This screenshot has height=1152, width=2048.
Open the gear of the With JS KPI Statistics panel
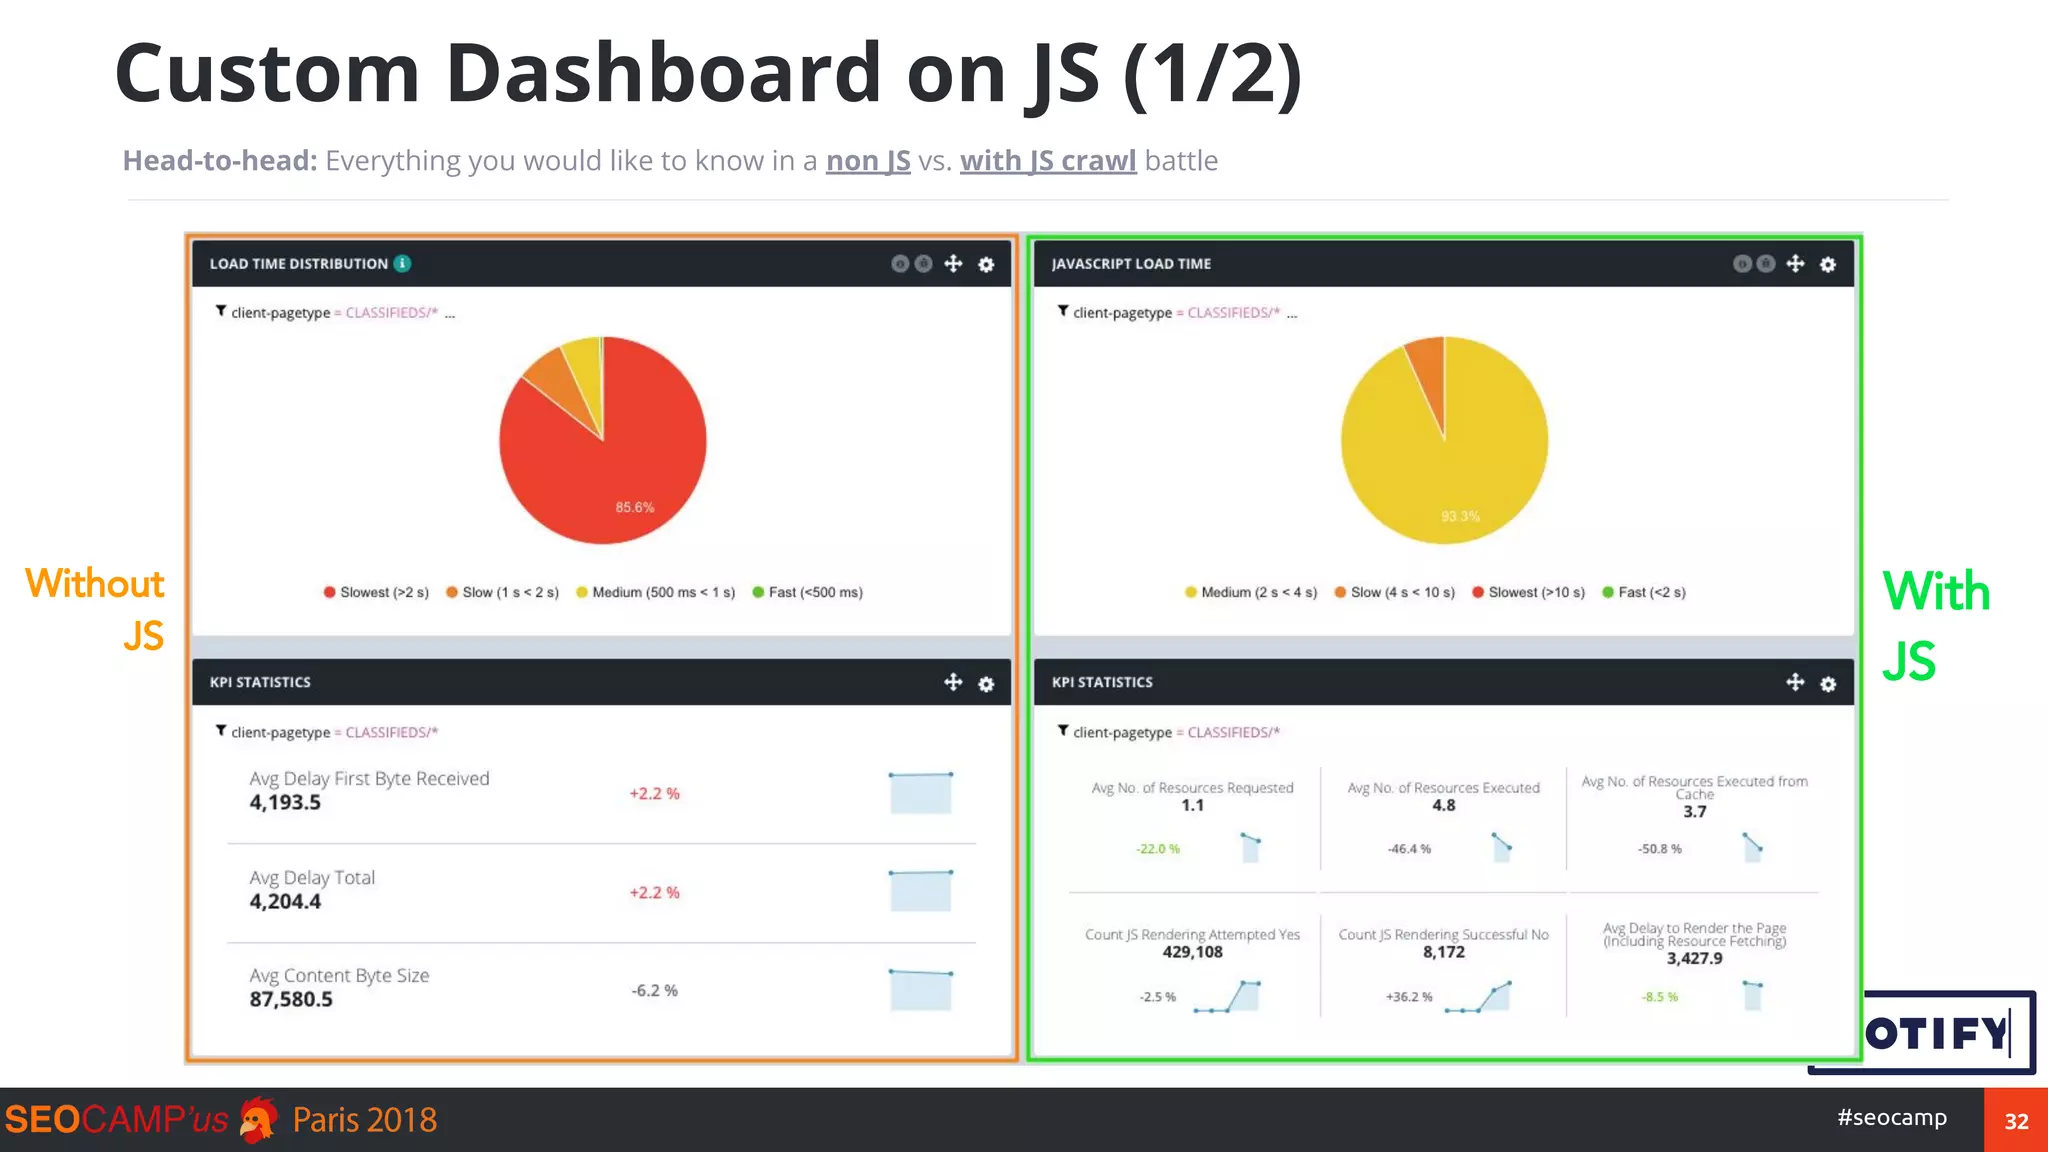pyautogui.click(x=1828, y=683)
